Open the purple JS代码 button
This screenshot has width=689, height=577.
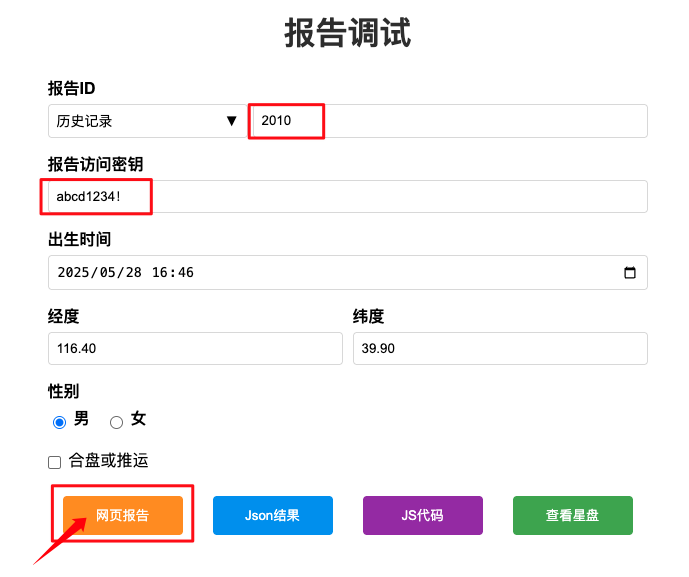pos(422,516)
